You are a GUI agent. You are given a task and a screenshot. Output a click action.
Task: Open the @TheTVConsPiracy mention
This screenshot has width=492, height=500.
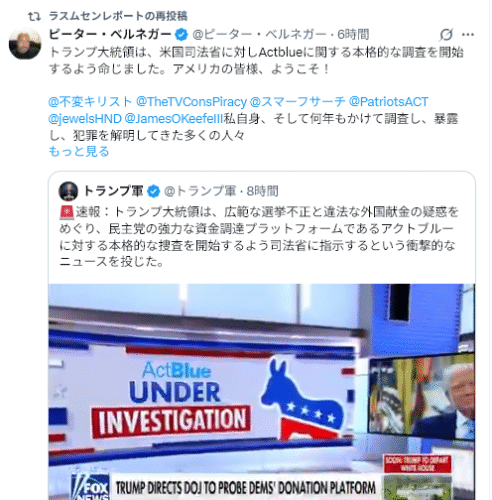pyautogui.click(x=191, y=102)
